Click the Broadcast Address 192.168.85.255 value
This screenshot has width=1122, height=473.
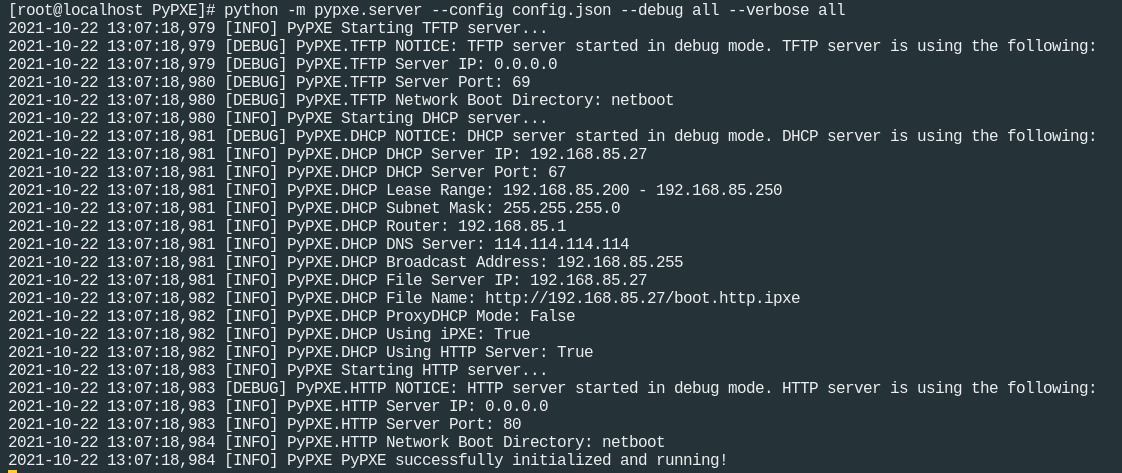pyautogui.click(x=620, y=263)
